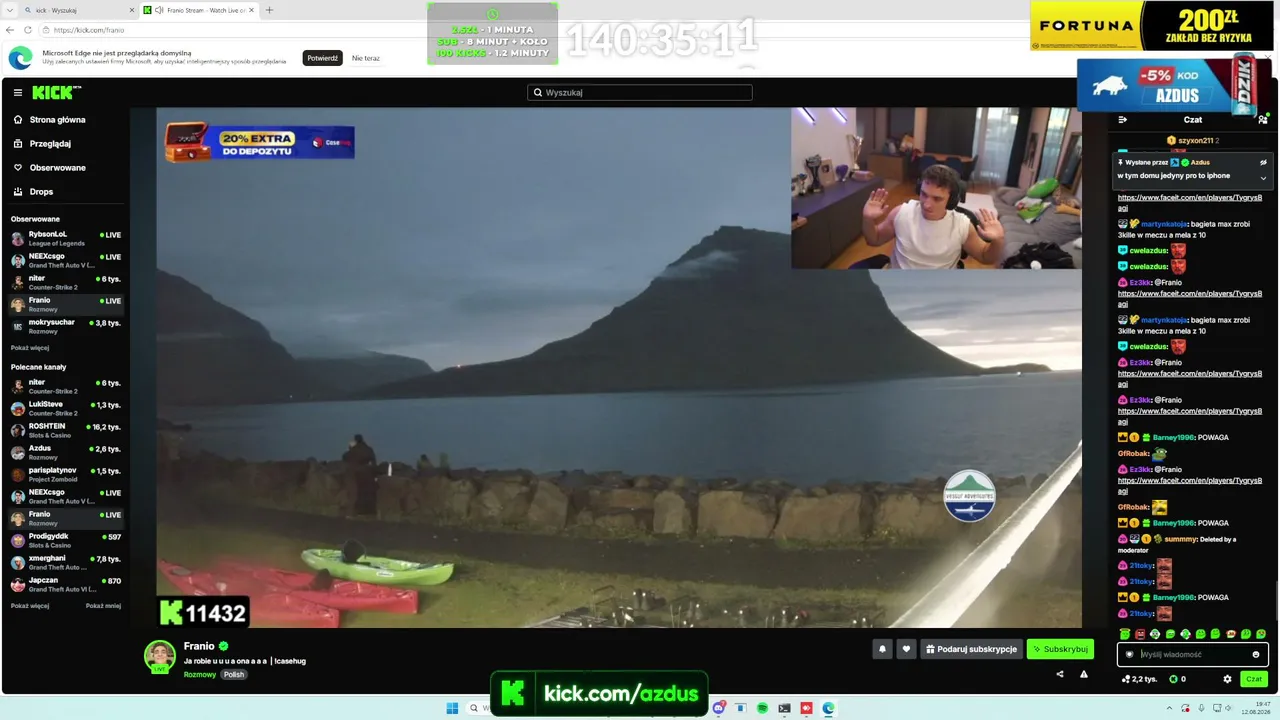
Task: Collapse recommended channels with 'Pokaż mniej'
Action: (x=103, y=606)
